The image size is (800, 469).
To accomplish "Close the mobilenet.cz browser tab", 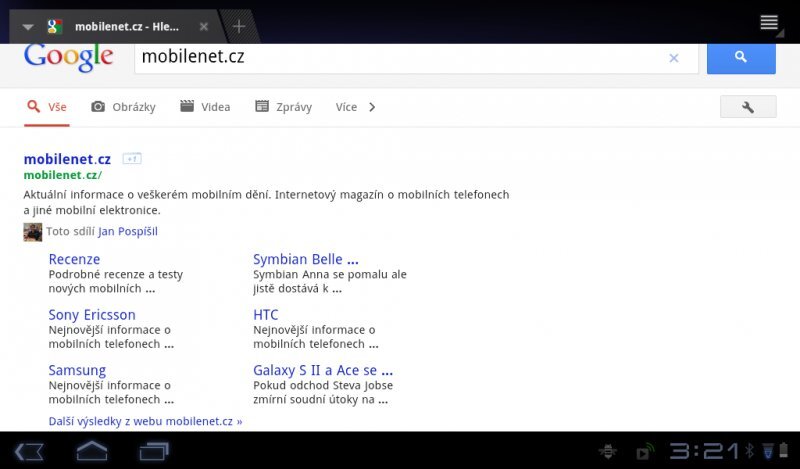I will point(204,26).
